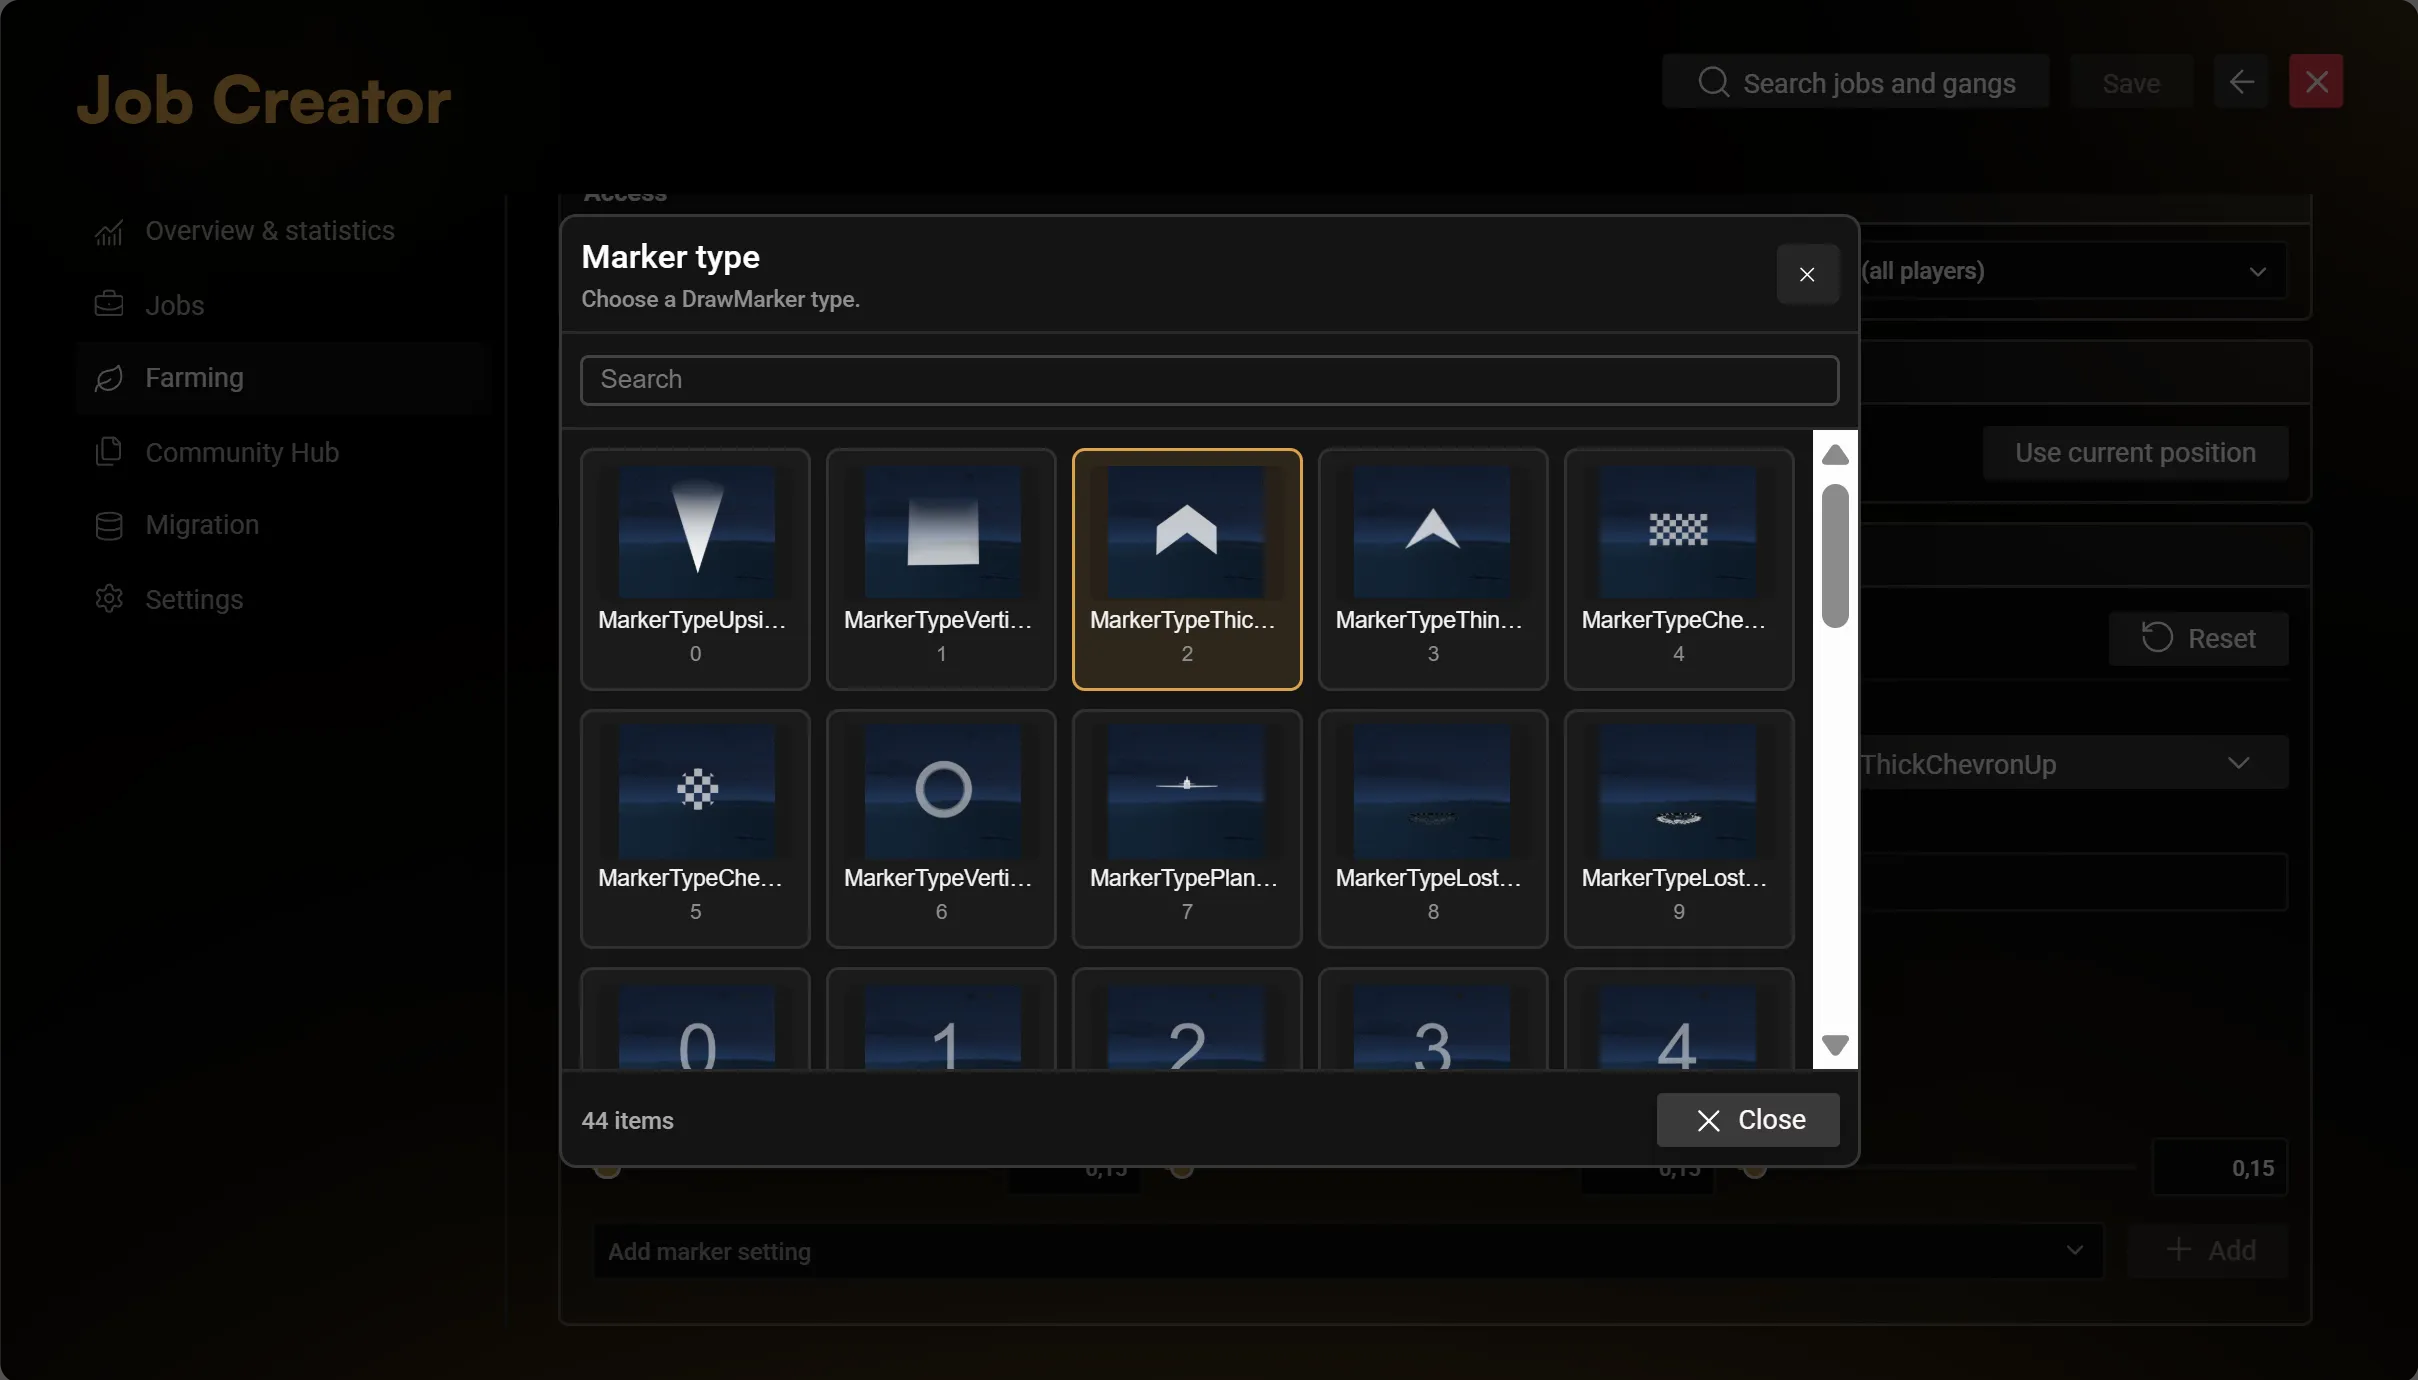Click the Add button next to marker setting
The height and width of the screenshot is (1380, 2418).
(x=2210, y=1250)
